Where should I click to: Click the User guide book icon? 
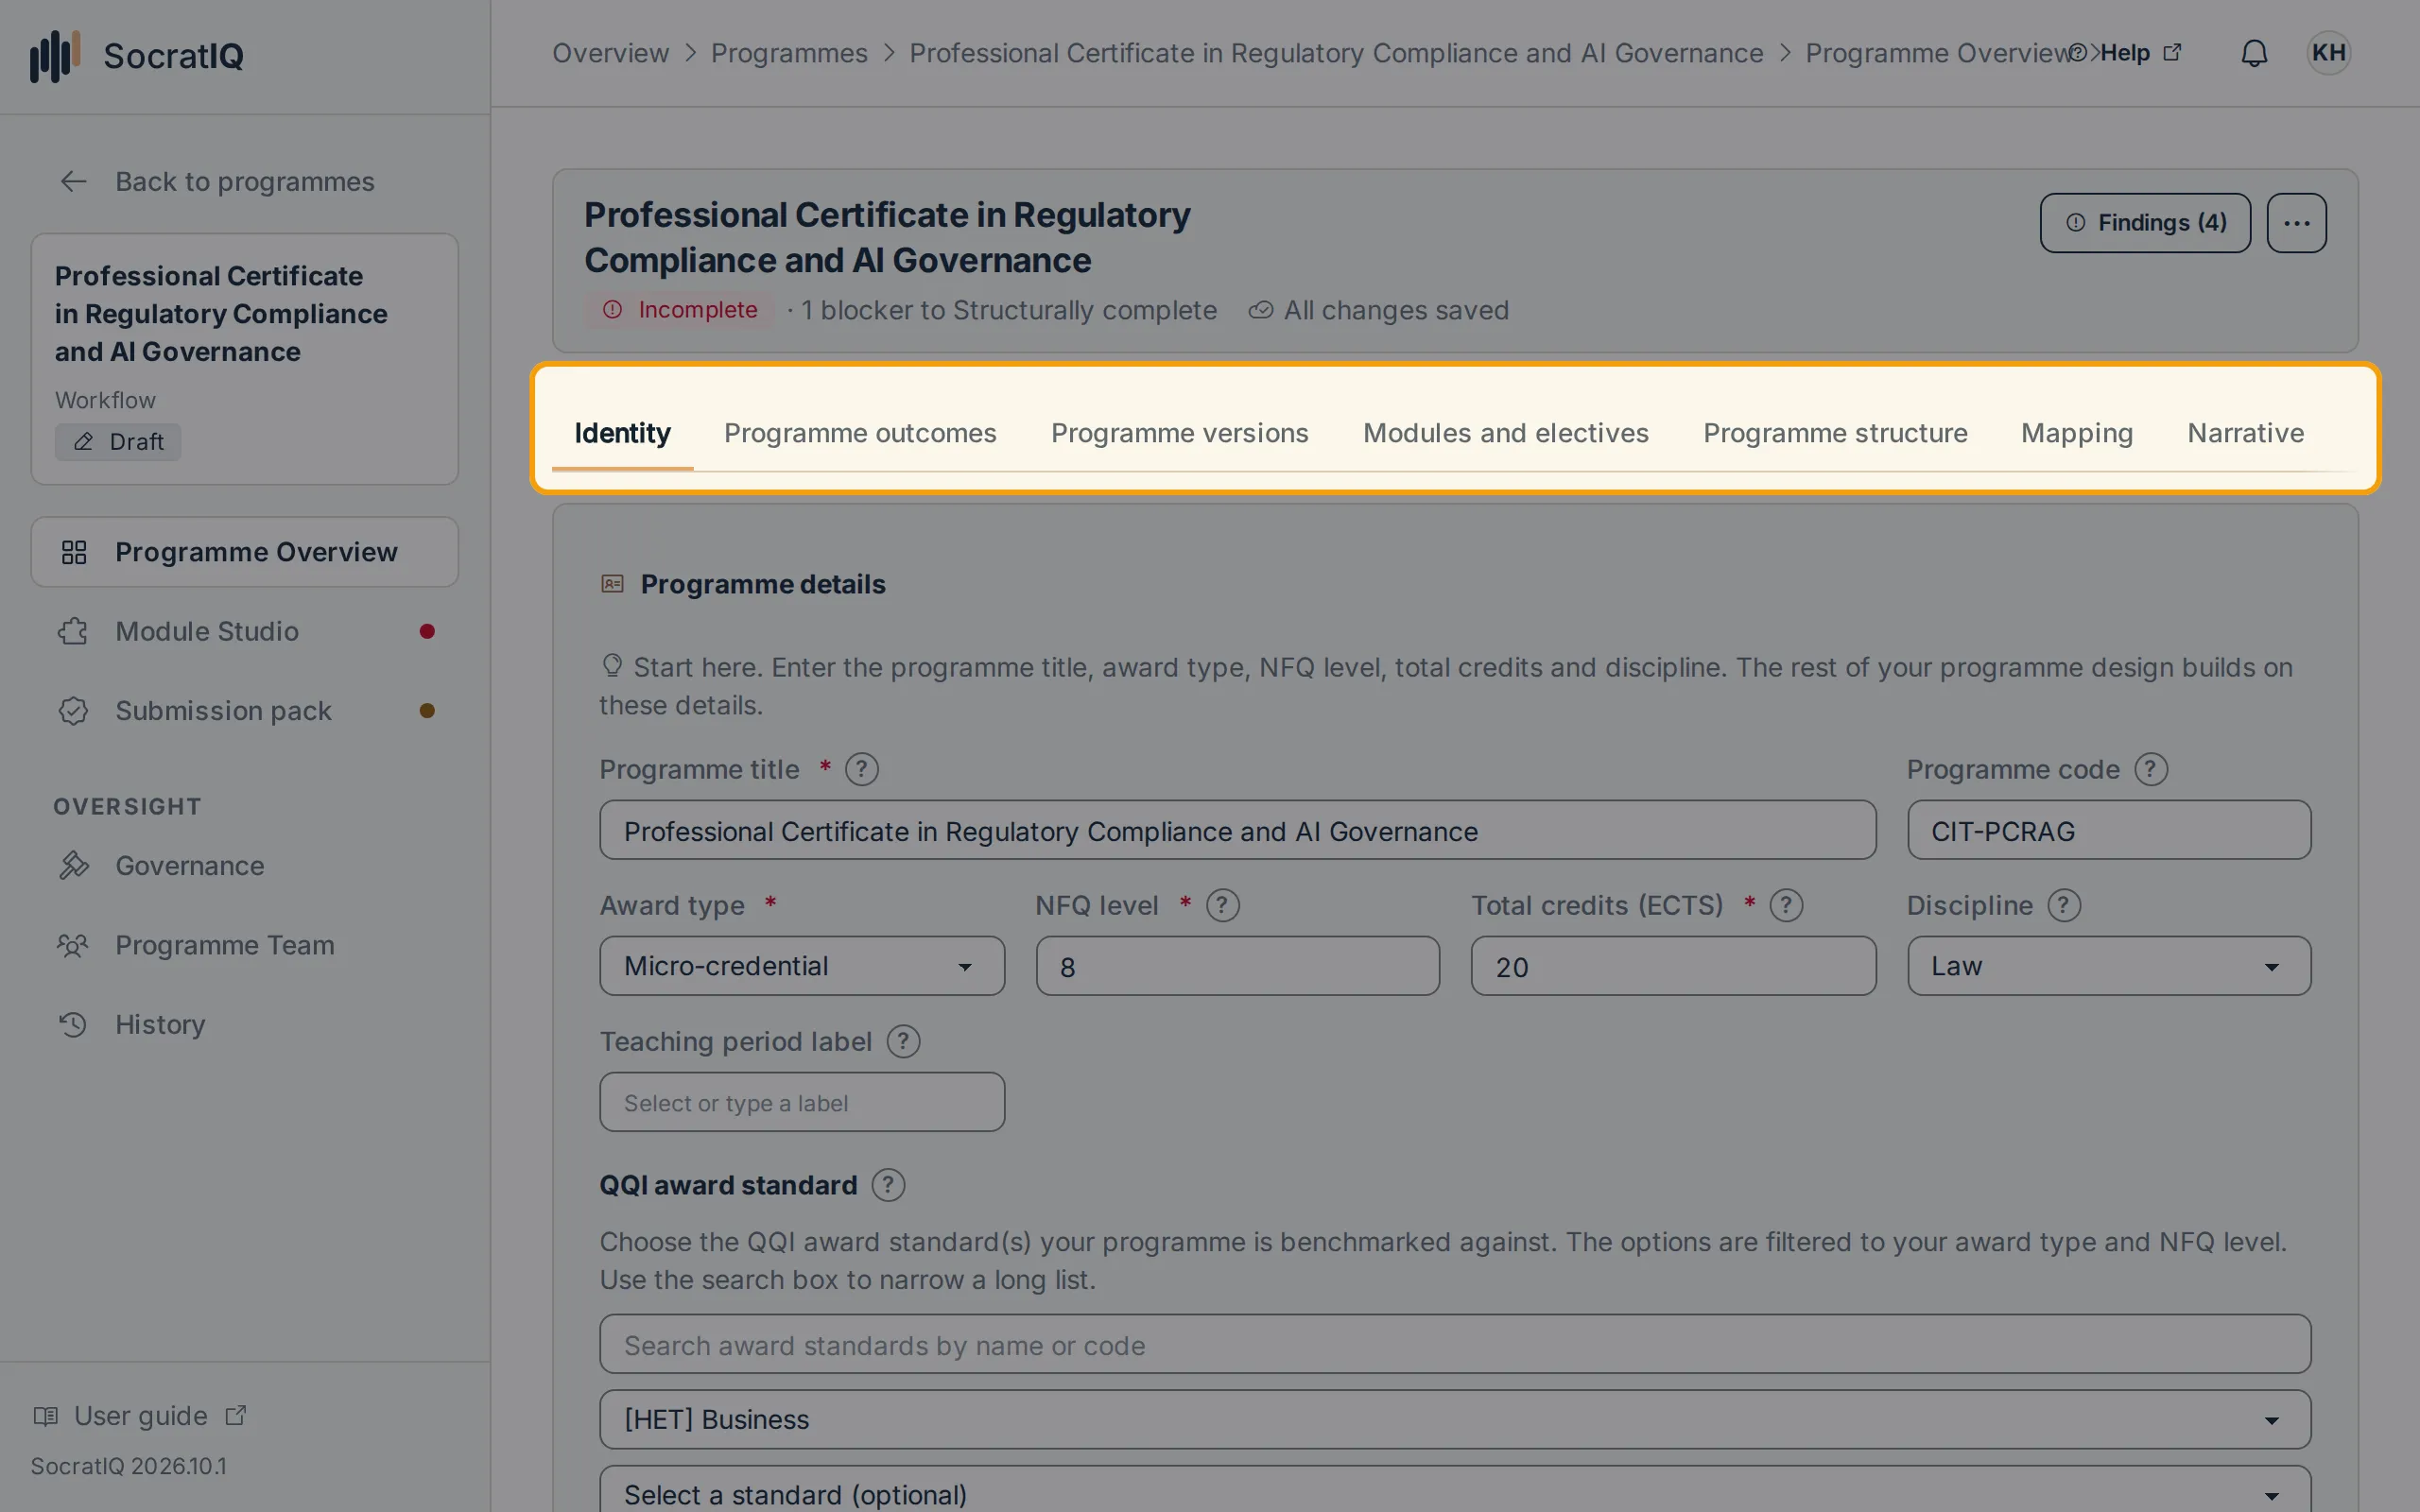[45, 1416]
